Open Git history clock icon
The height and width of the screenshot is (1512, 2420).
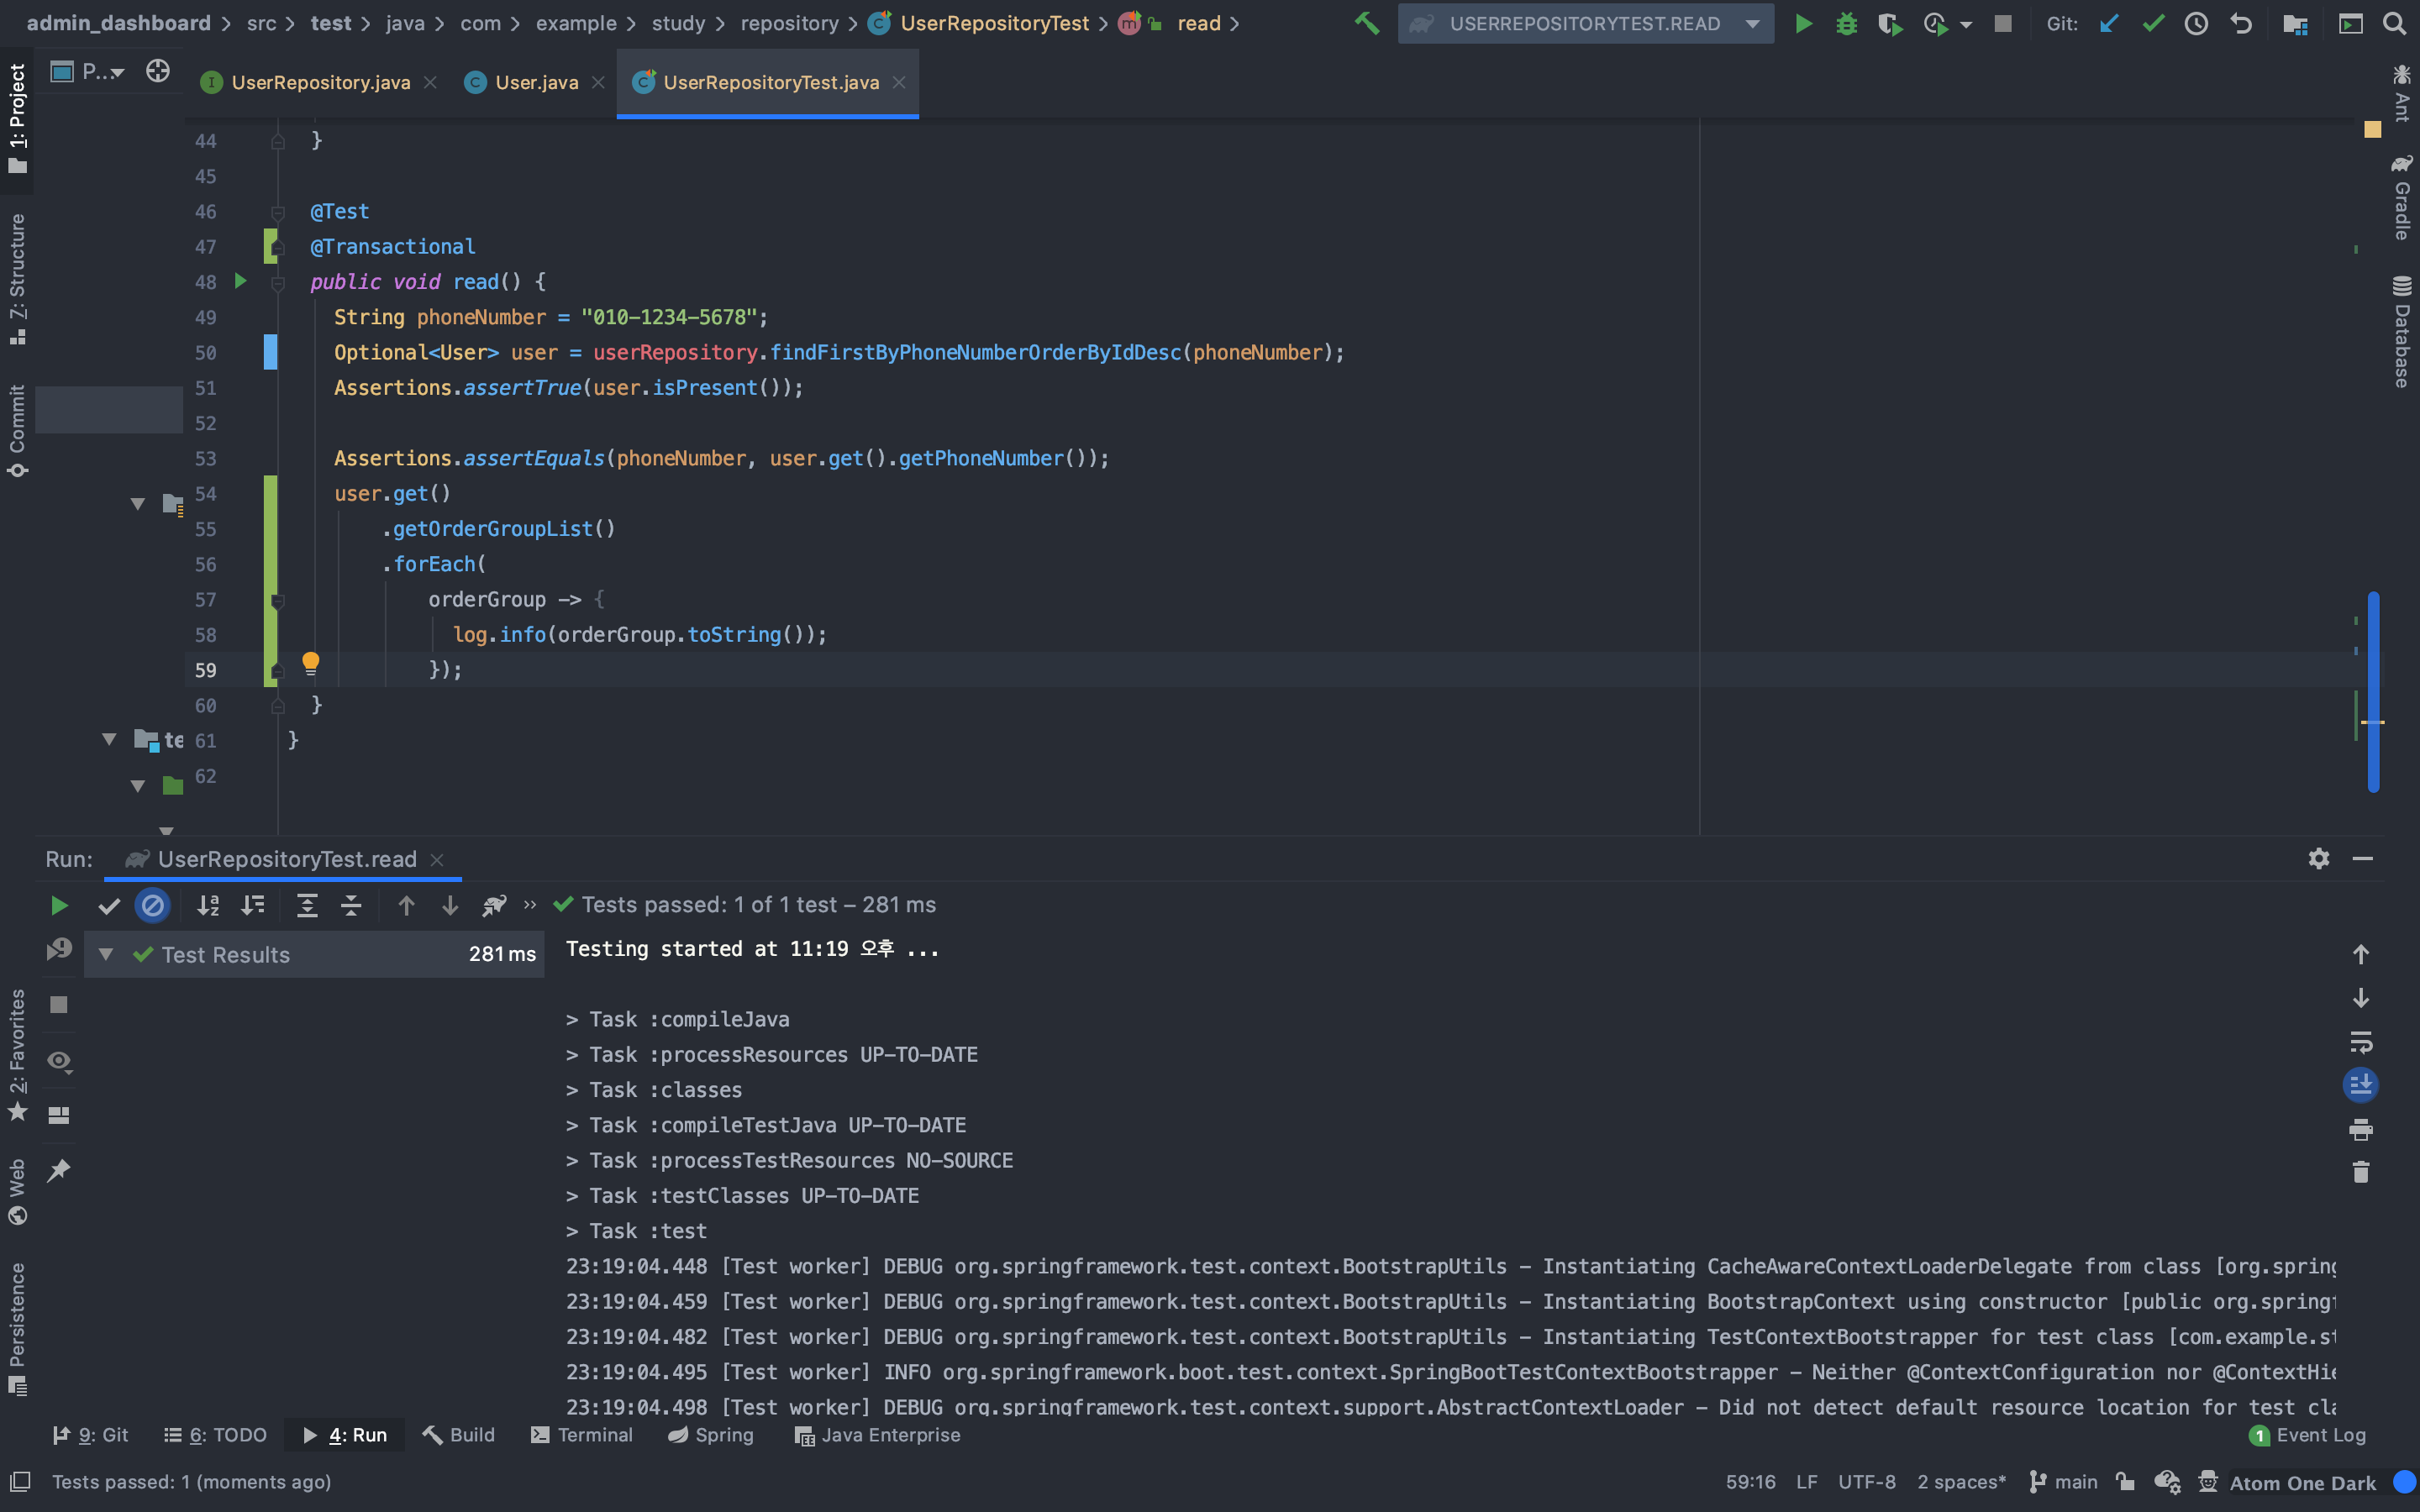[x=2196, y=23]
